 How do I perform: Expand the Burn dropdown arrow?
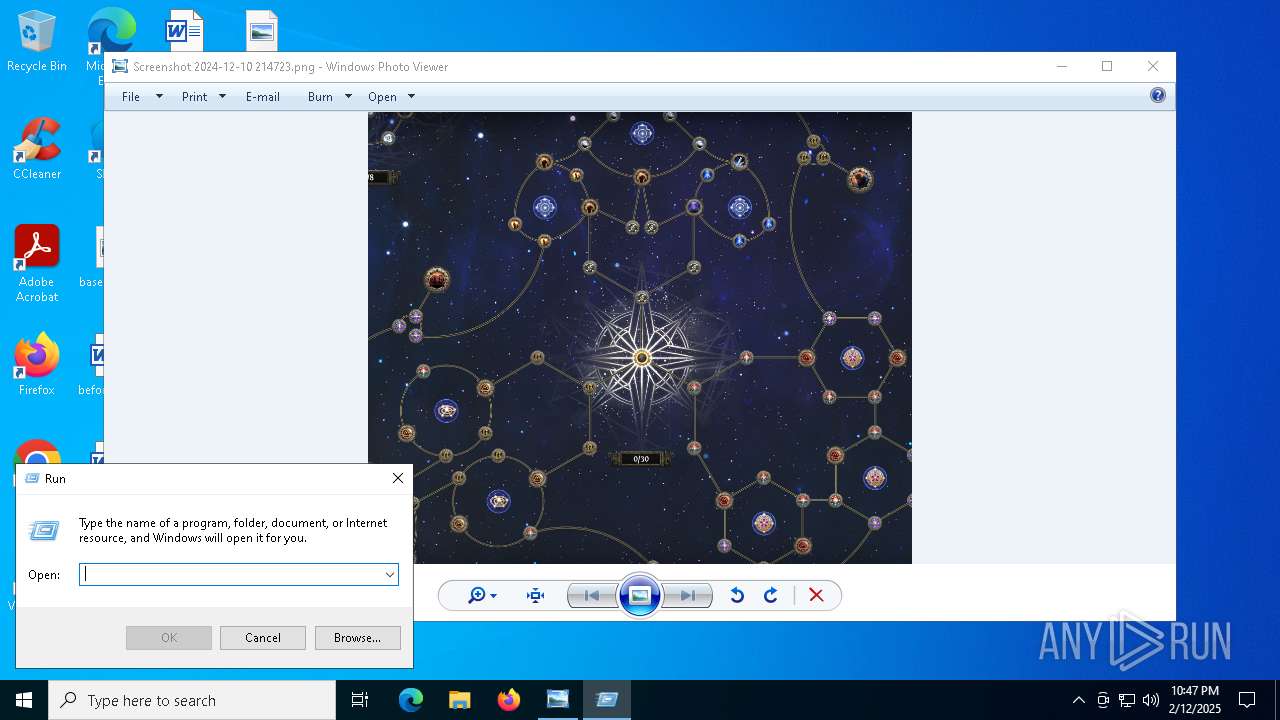point(348,96)
